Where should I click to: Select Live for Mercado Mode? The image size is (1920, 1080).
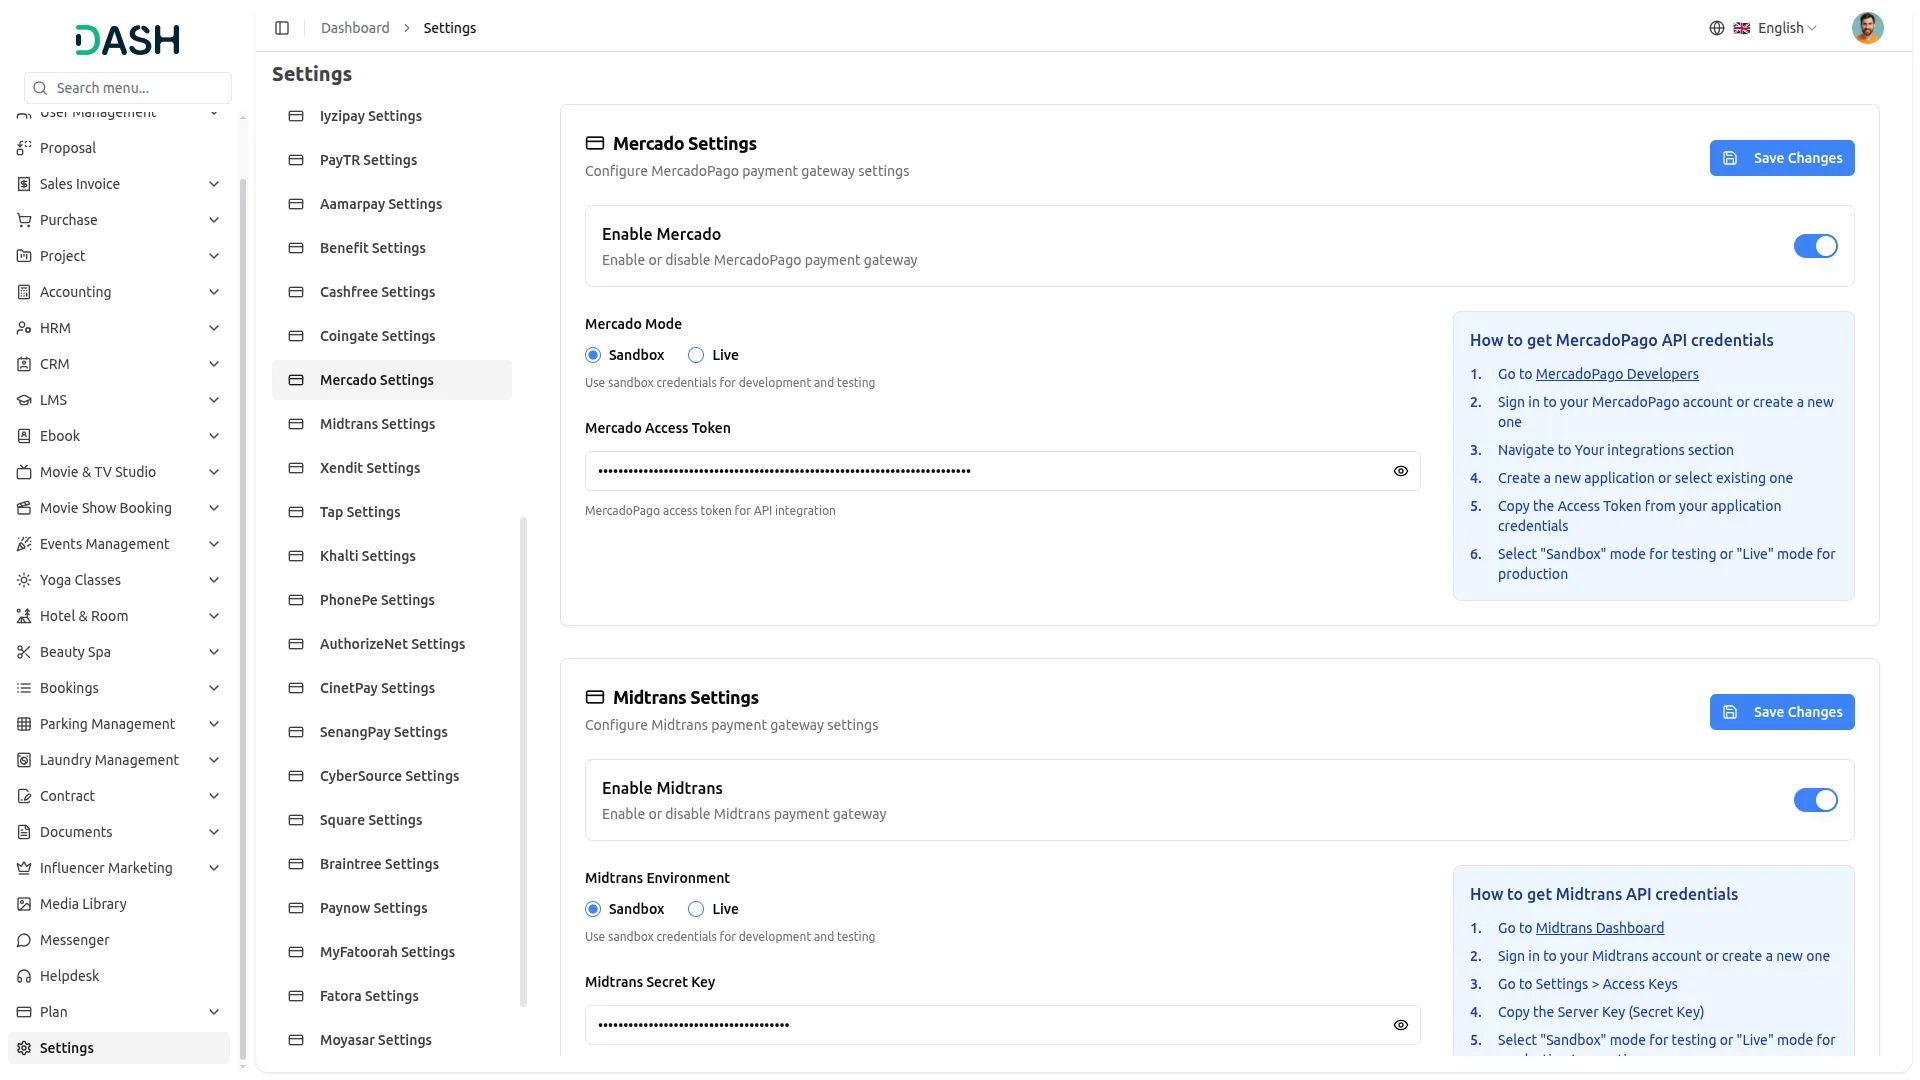point(696,355)
